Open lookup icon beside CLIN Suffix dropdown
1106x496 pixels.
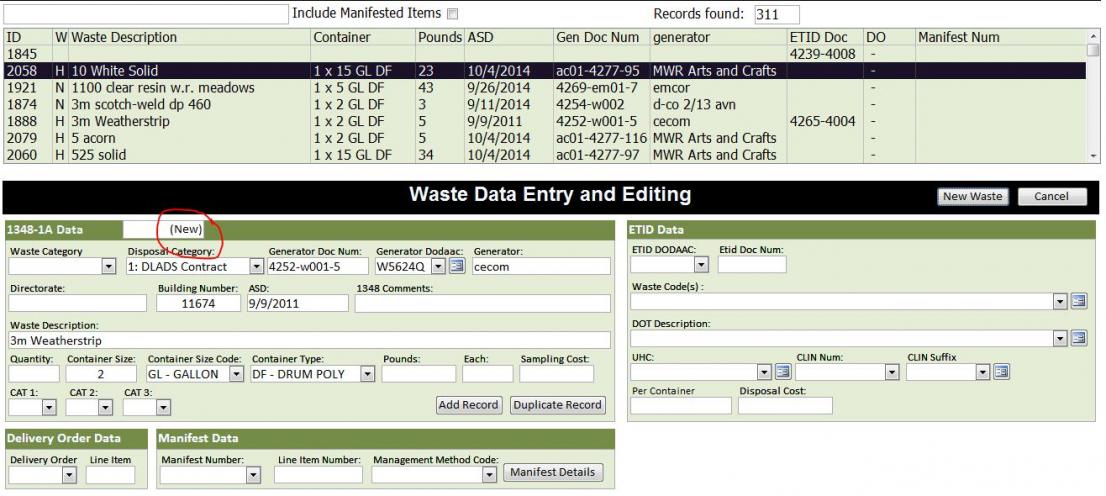pyautogui.click(x=1002, y=372)
